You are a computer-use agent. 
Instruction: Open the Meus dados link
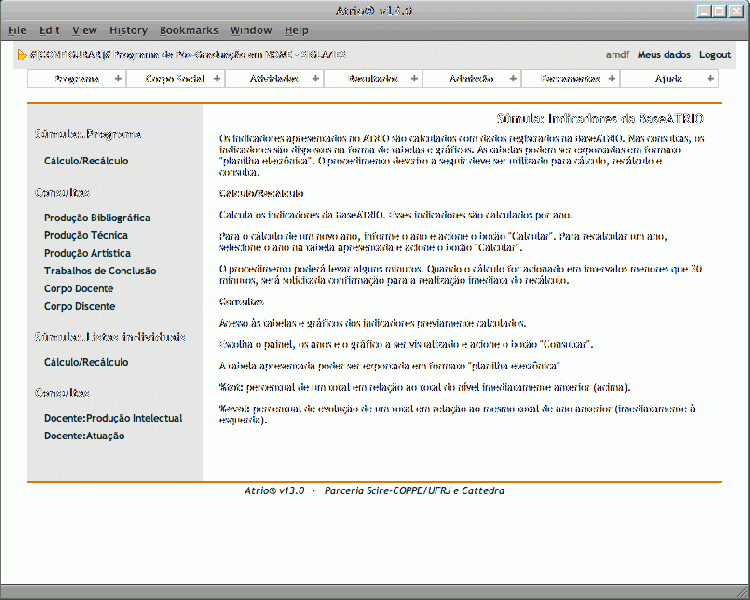[x=664, y=55]
